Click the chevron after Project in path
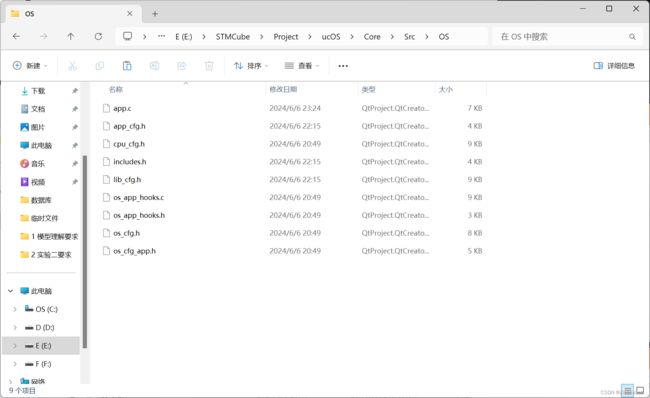650x398 pixels. tap(310, 36)
